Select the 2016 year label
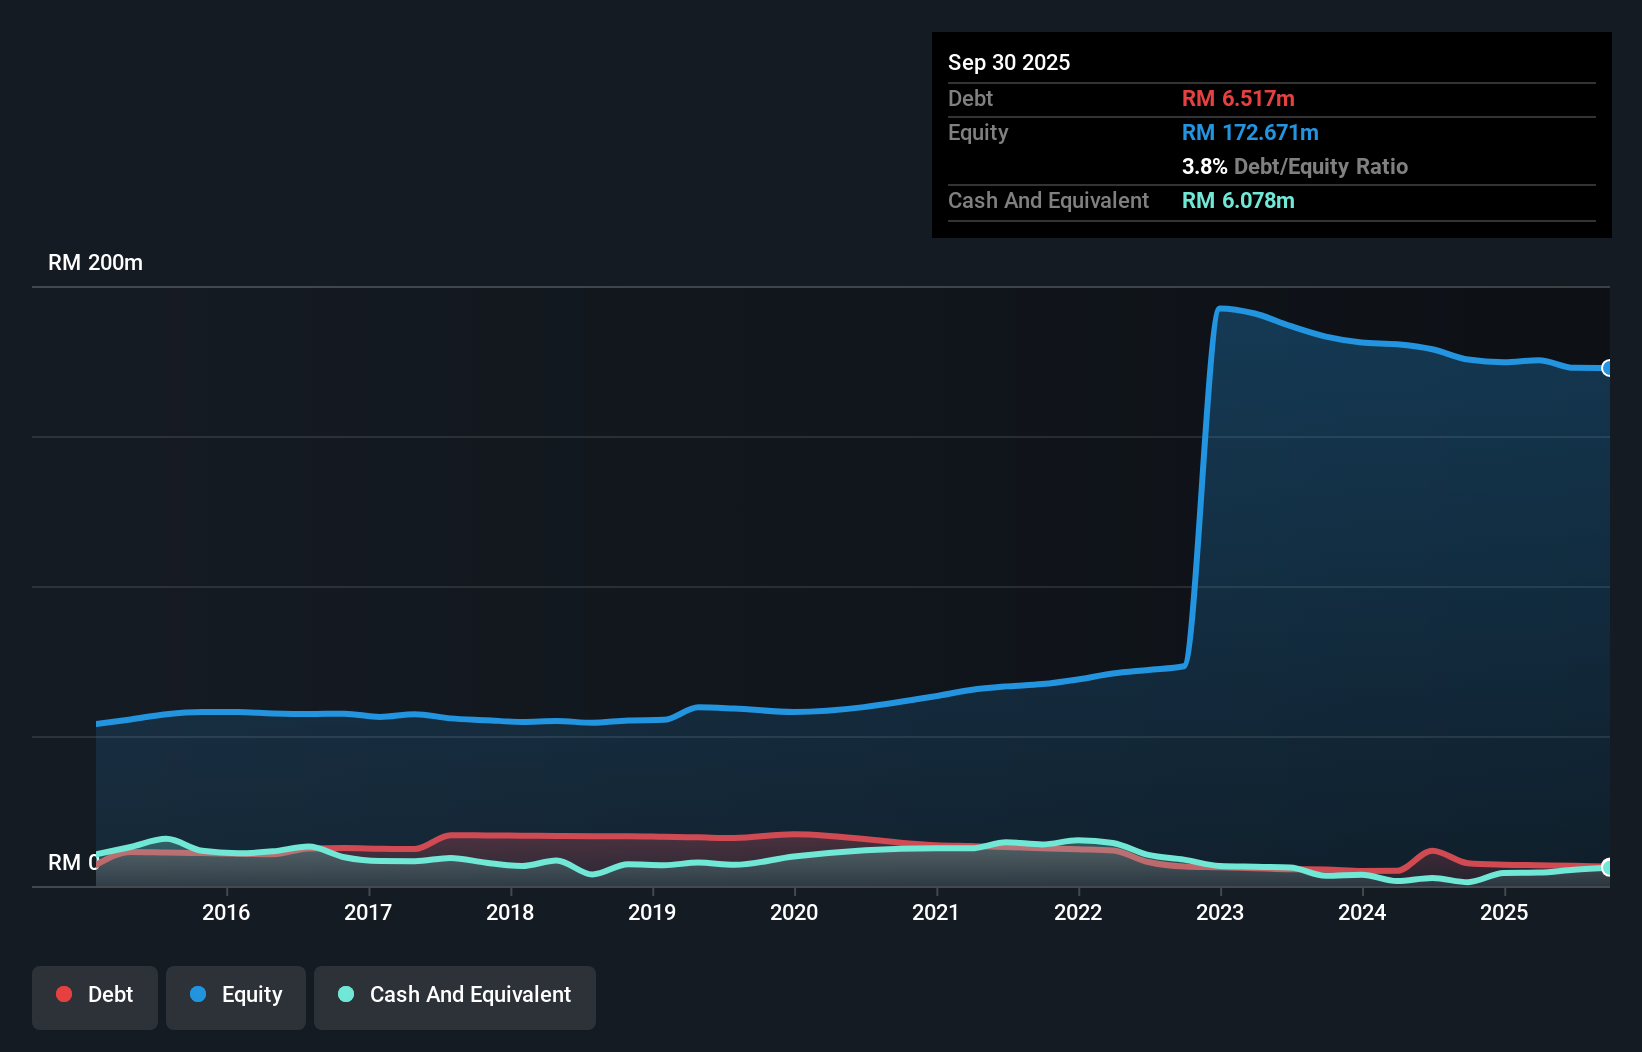This screenshot has width=1642, height=1052. (x=227, y=913)
